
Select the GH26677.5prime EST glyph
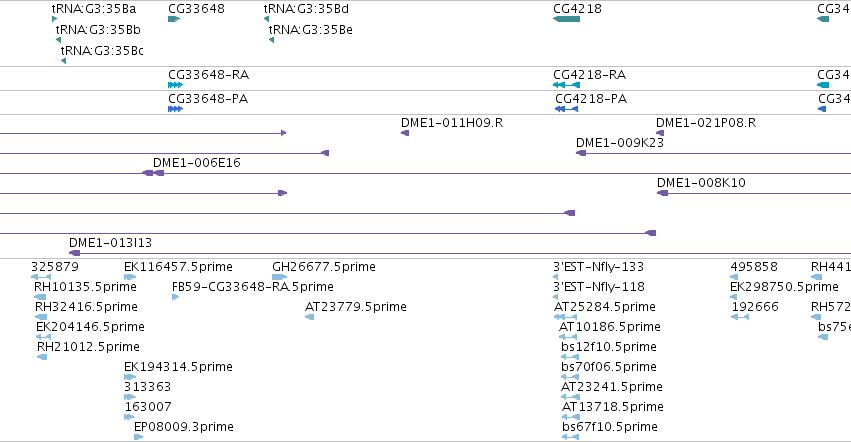tap(280, 277)
